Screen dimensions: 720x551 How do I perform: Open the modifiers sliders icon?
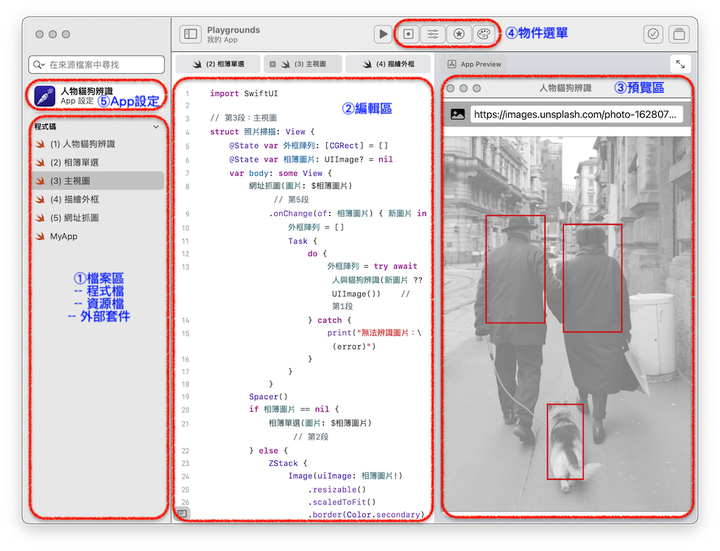click(x=433, y=34)
